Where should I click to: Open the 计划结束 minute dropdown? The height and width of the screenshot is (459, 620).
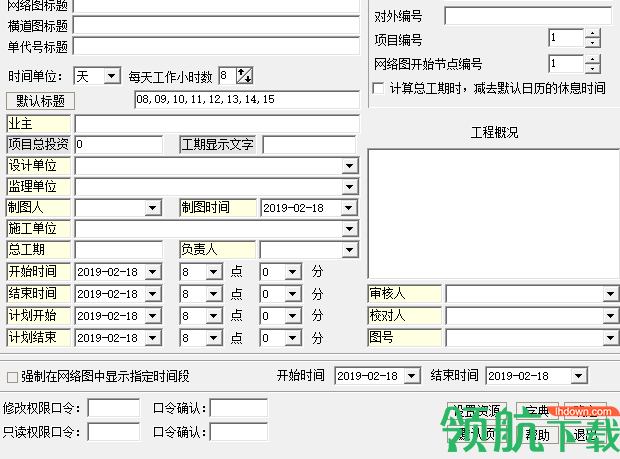coord(293,338)
